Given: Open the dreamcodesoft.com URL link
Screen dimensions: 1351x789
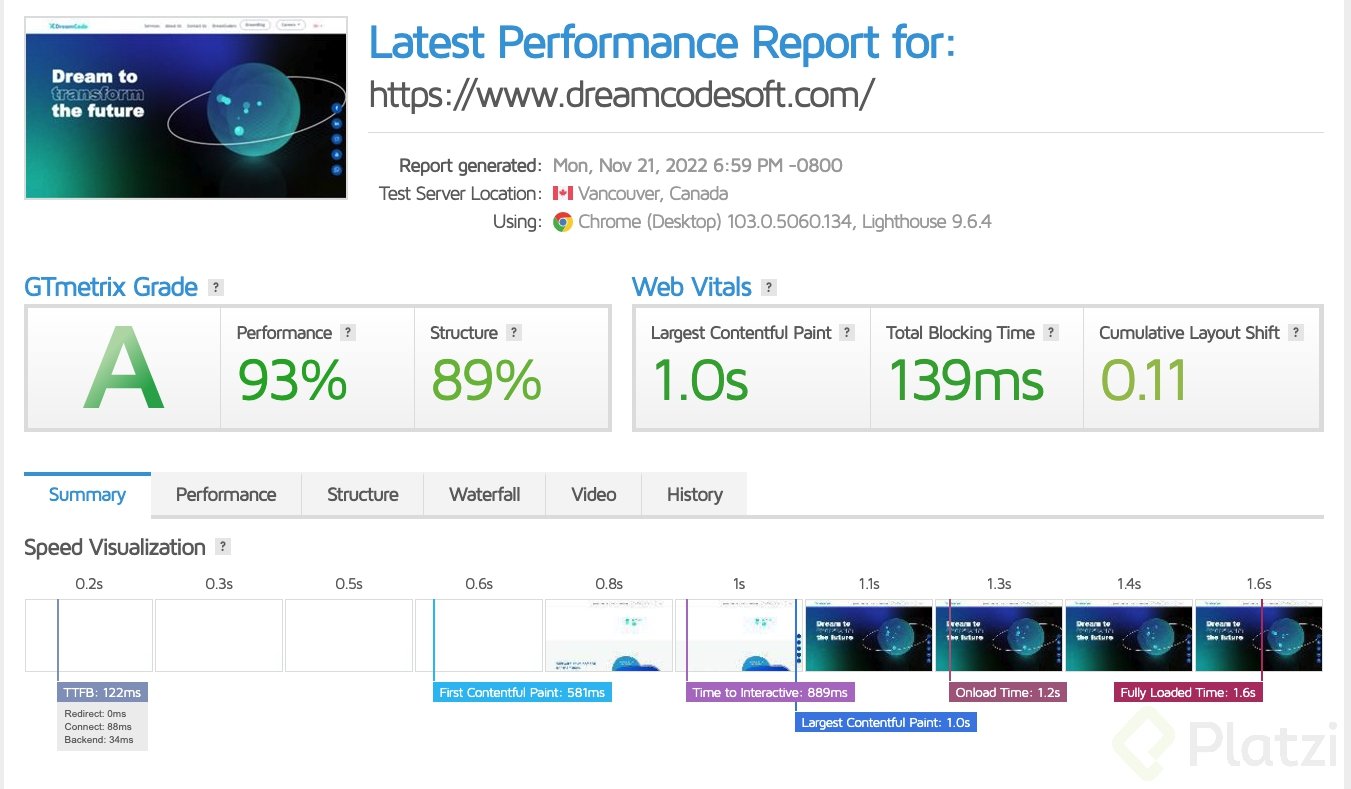Looking at the screenshot, I should 622,94.
